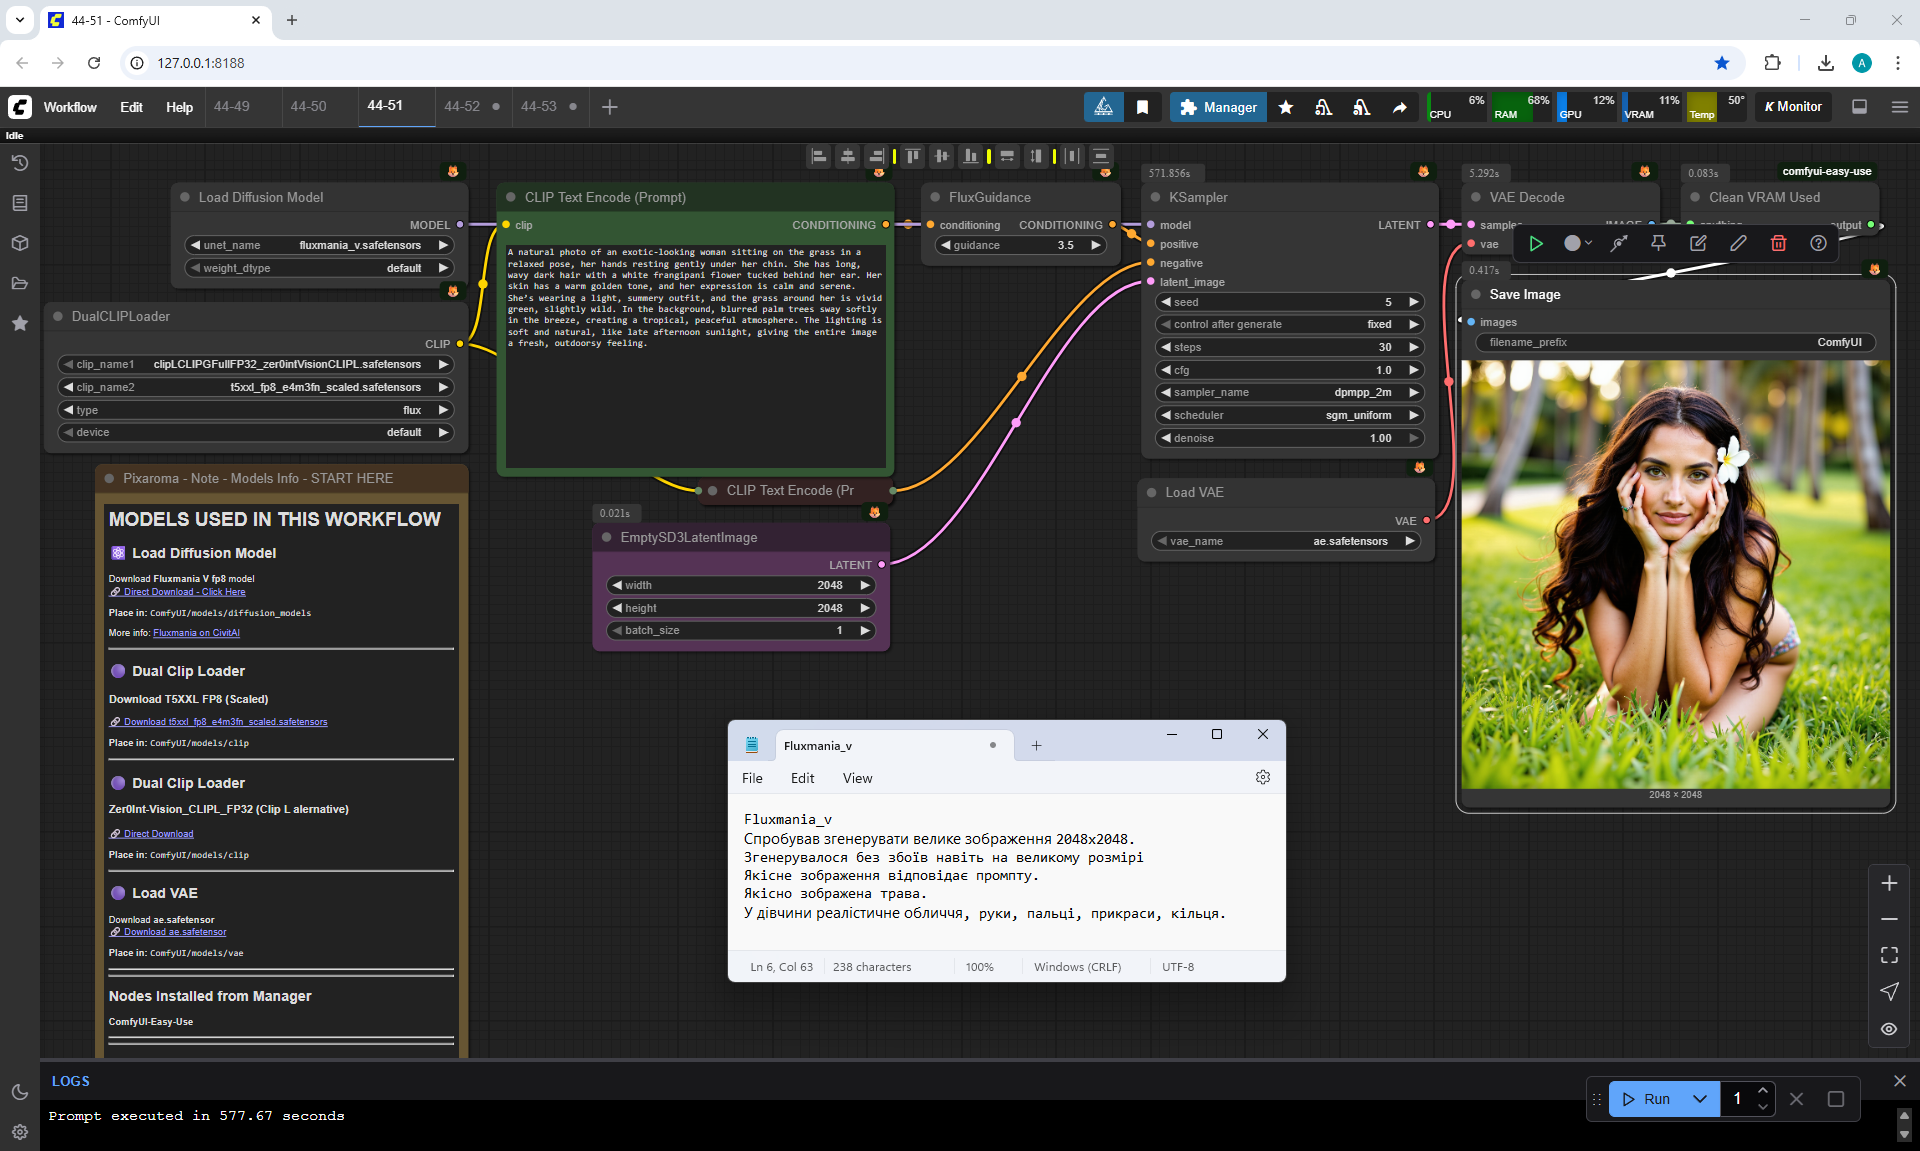Open the Manager button
The width and height of the screenshot is (1920, 1151).
(1218, 107)
